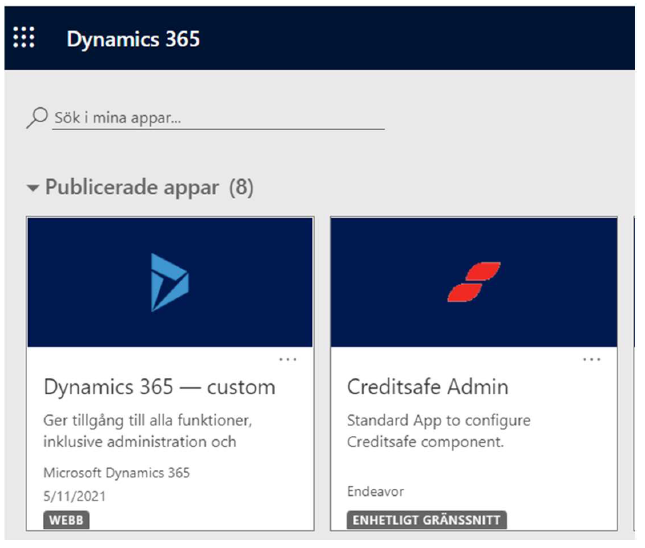Open more options on Dynamics 365 — custom tile
The width and height of the screenshot is (645, 548).
coord(288,359)
